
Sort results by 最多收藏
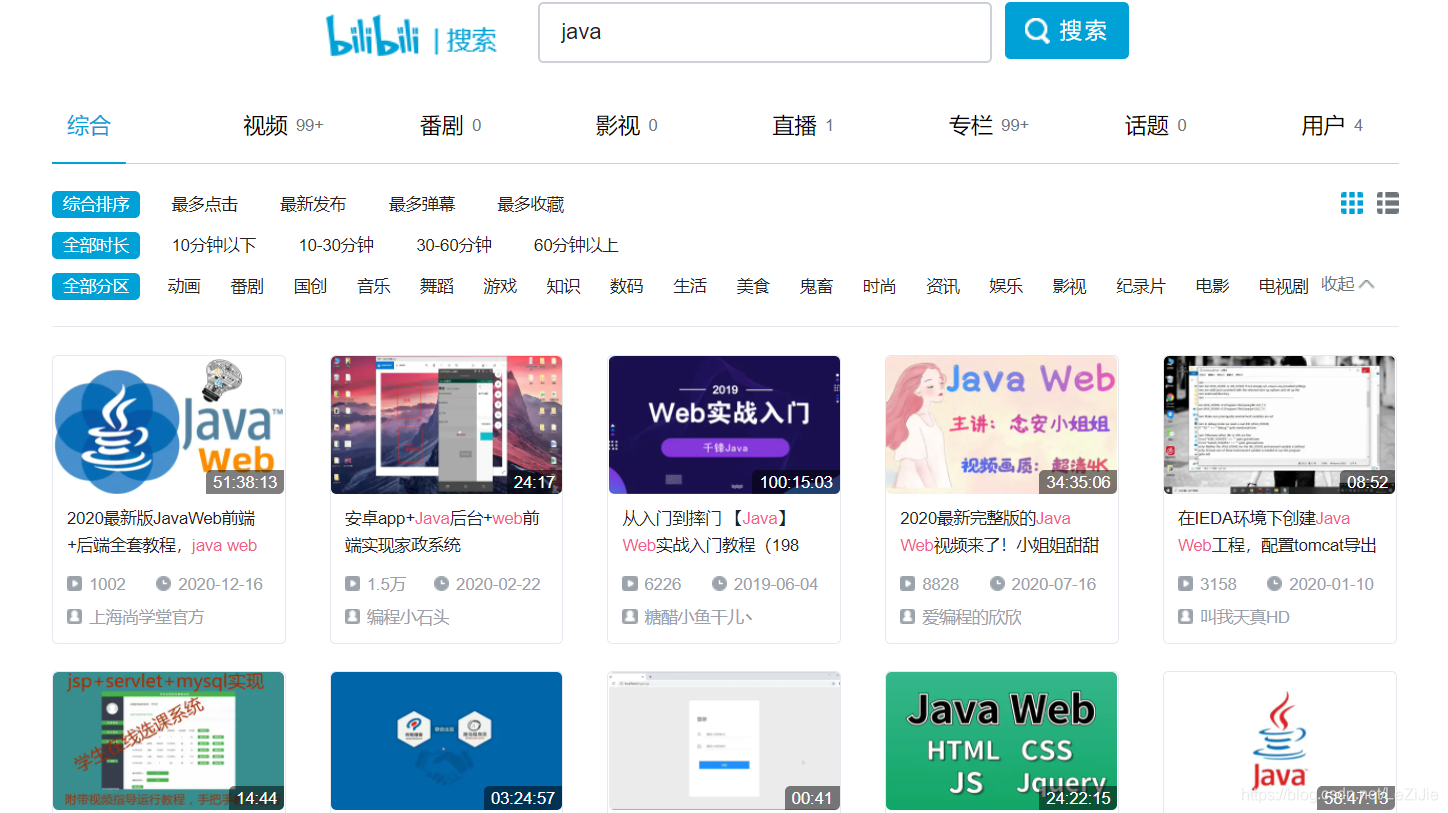click(531, 204)
